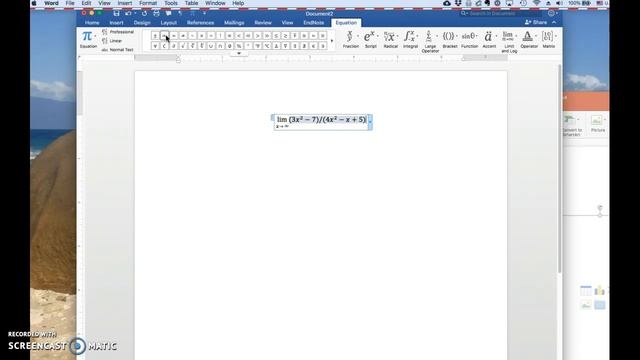640x360 pixels.
Task: Insert the square root symbol
Action: click(183, 46)
